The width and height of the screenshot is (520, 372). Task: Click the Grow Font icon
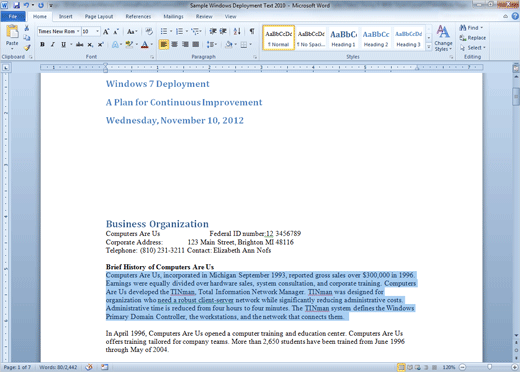[x=106, y=32]
